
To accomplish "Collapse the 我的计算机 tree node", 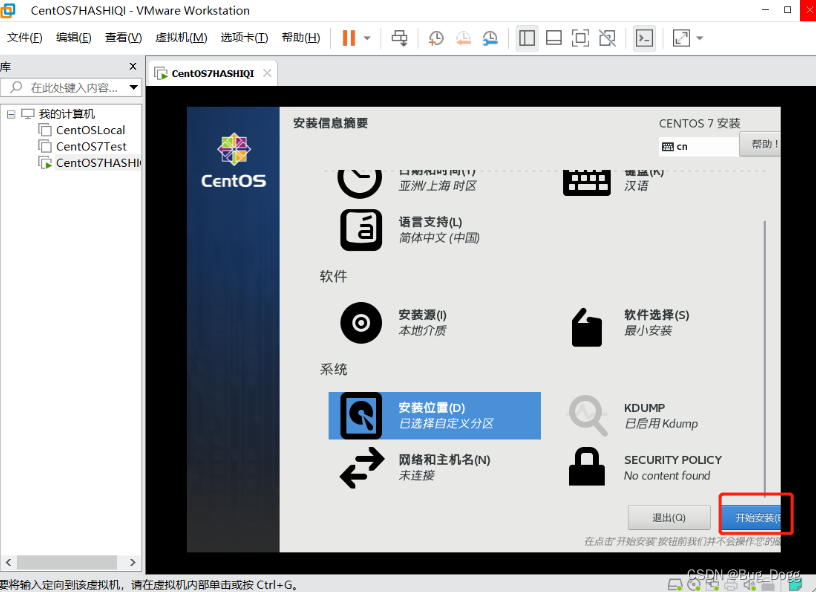I will tap(11, 114).
